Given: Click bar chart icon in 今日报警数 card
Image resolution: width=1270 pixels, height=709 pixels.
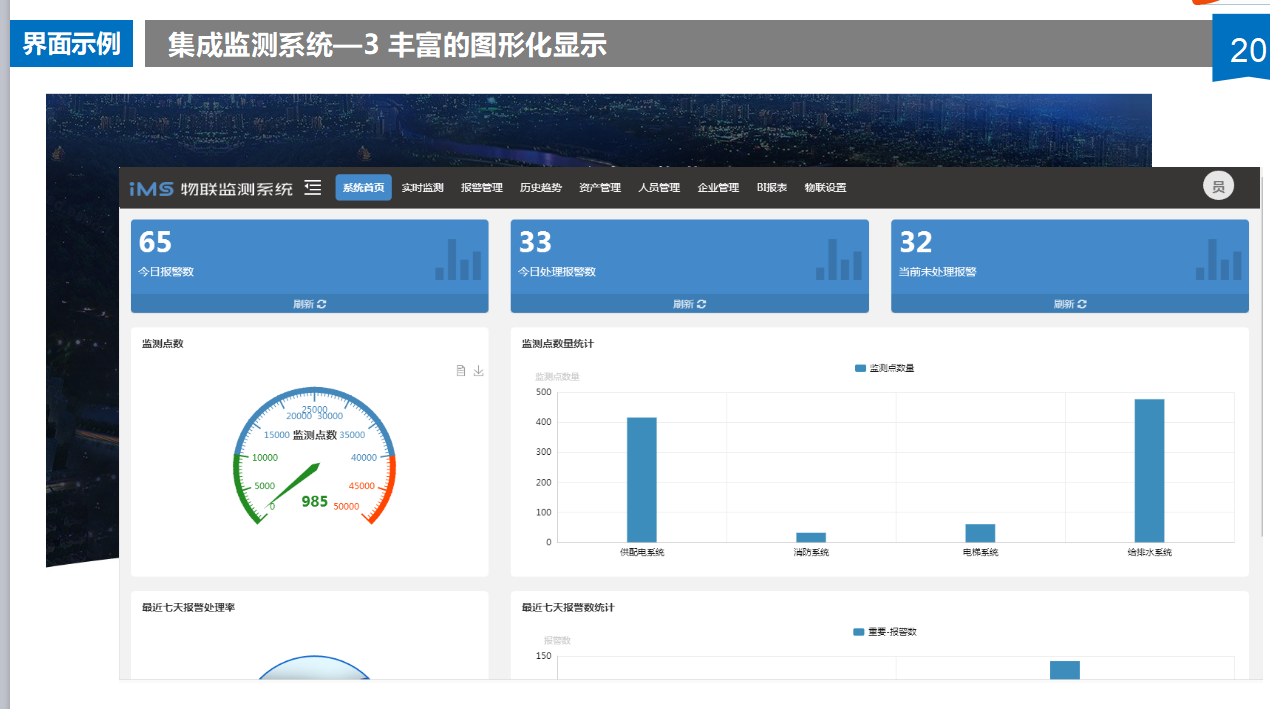Looking at the screenshot, I should (458, 259).
